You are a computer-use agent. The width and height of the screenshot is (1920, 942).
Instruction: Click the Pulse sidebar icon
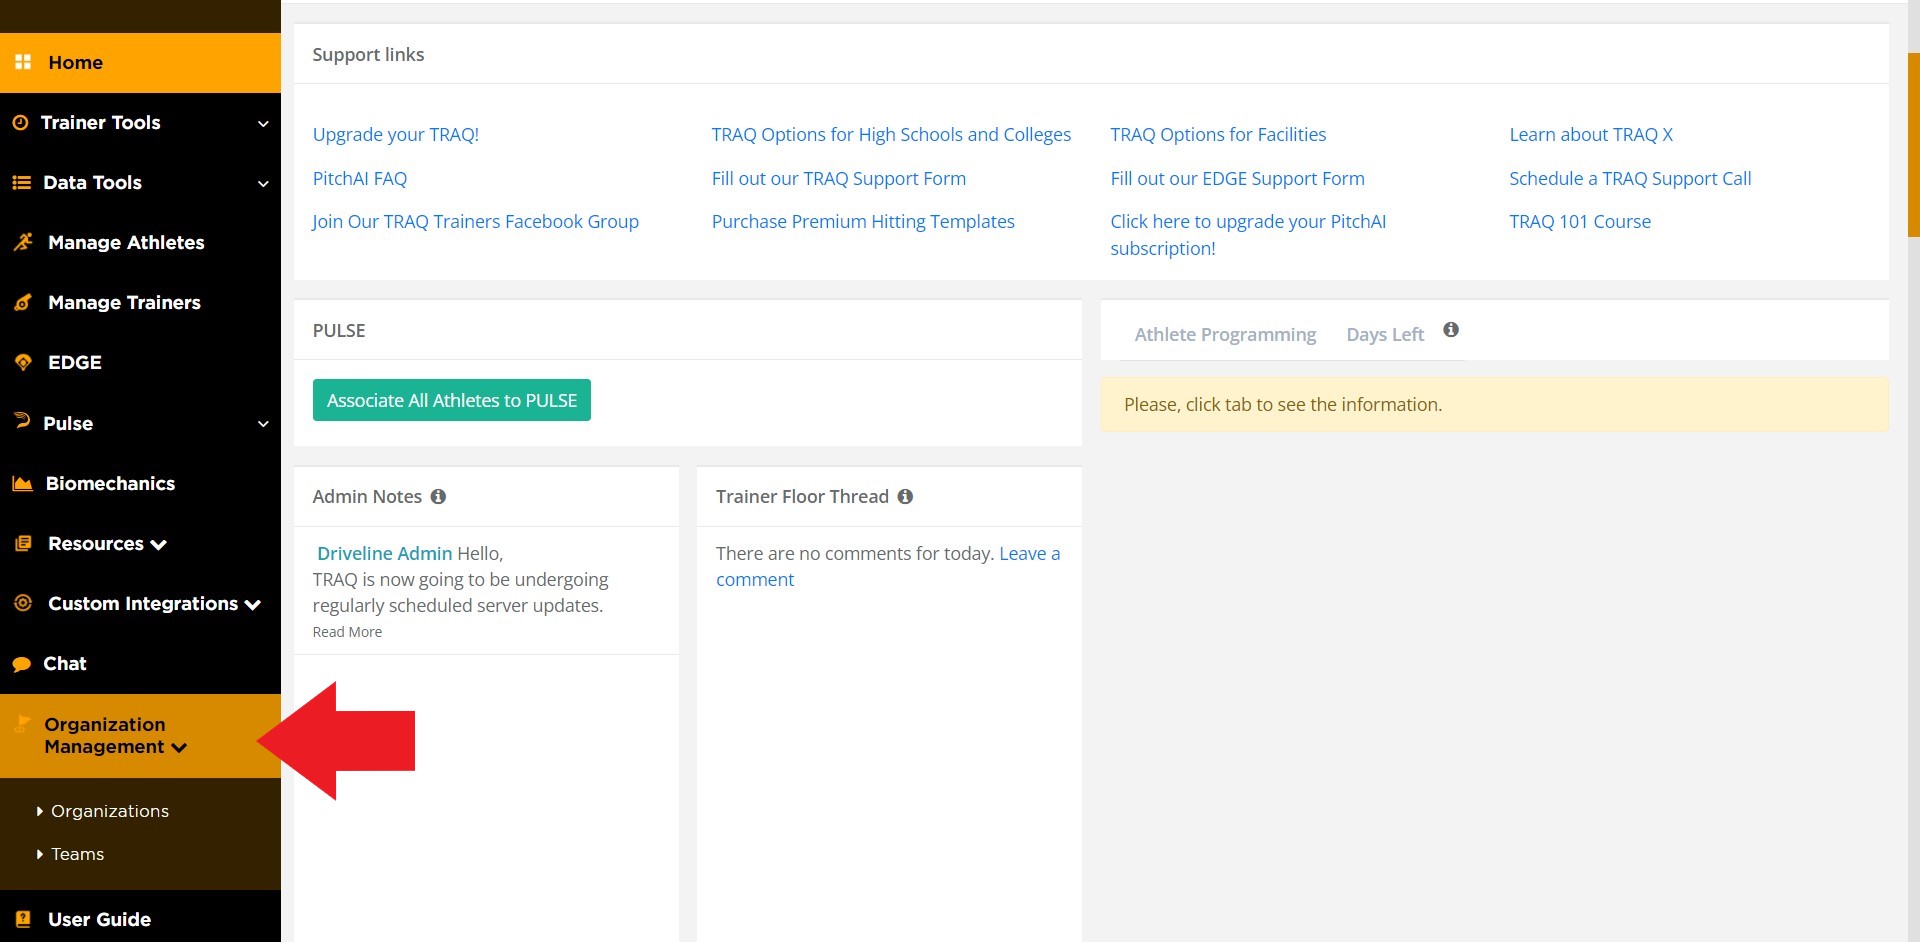(22, 421)
